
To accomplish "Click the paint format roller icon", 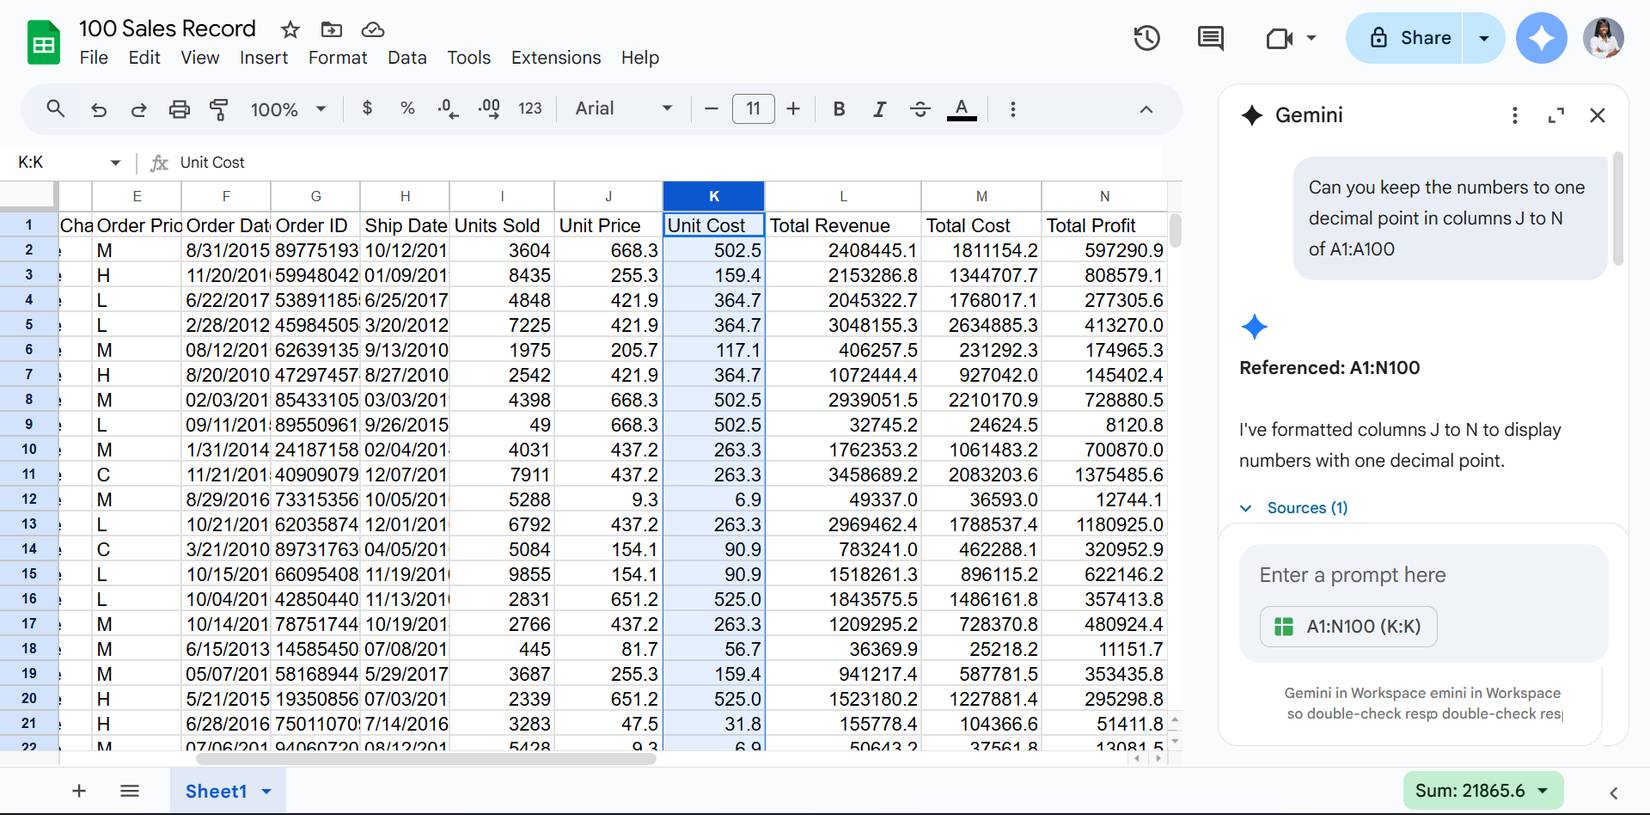I will click(x=219, y=109).
